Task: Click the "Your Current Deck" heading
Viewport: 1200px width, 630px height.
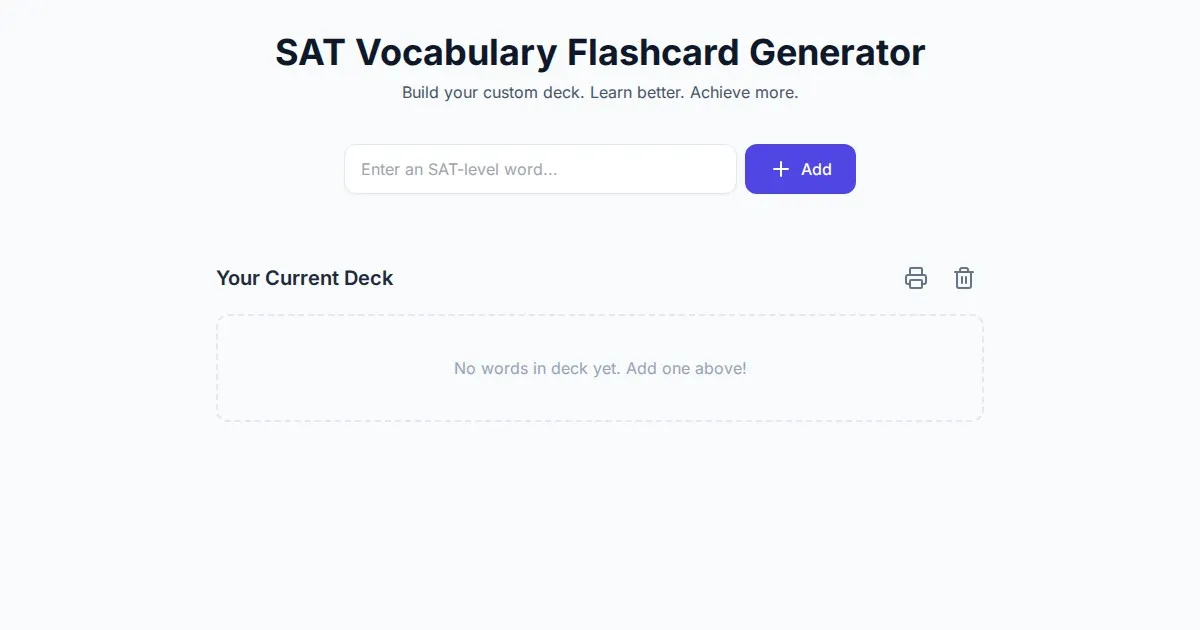Action: 305,278
